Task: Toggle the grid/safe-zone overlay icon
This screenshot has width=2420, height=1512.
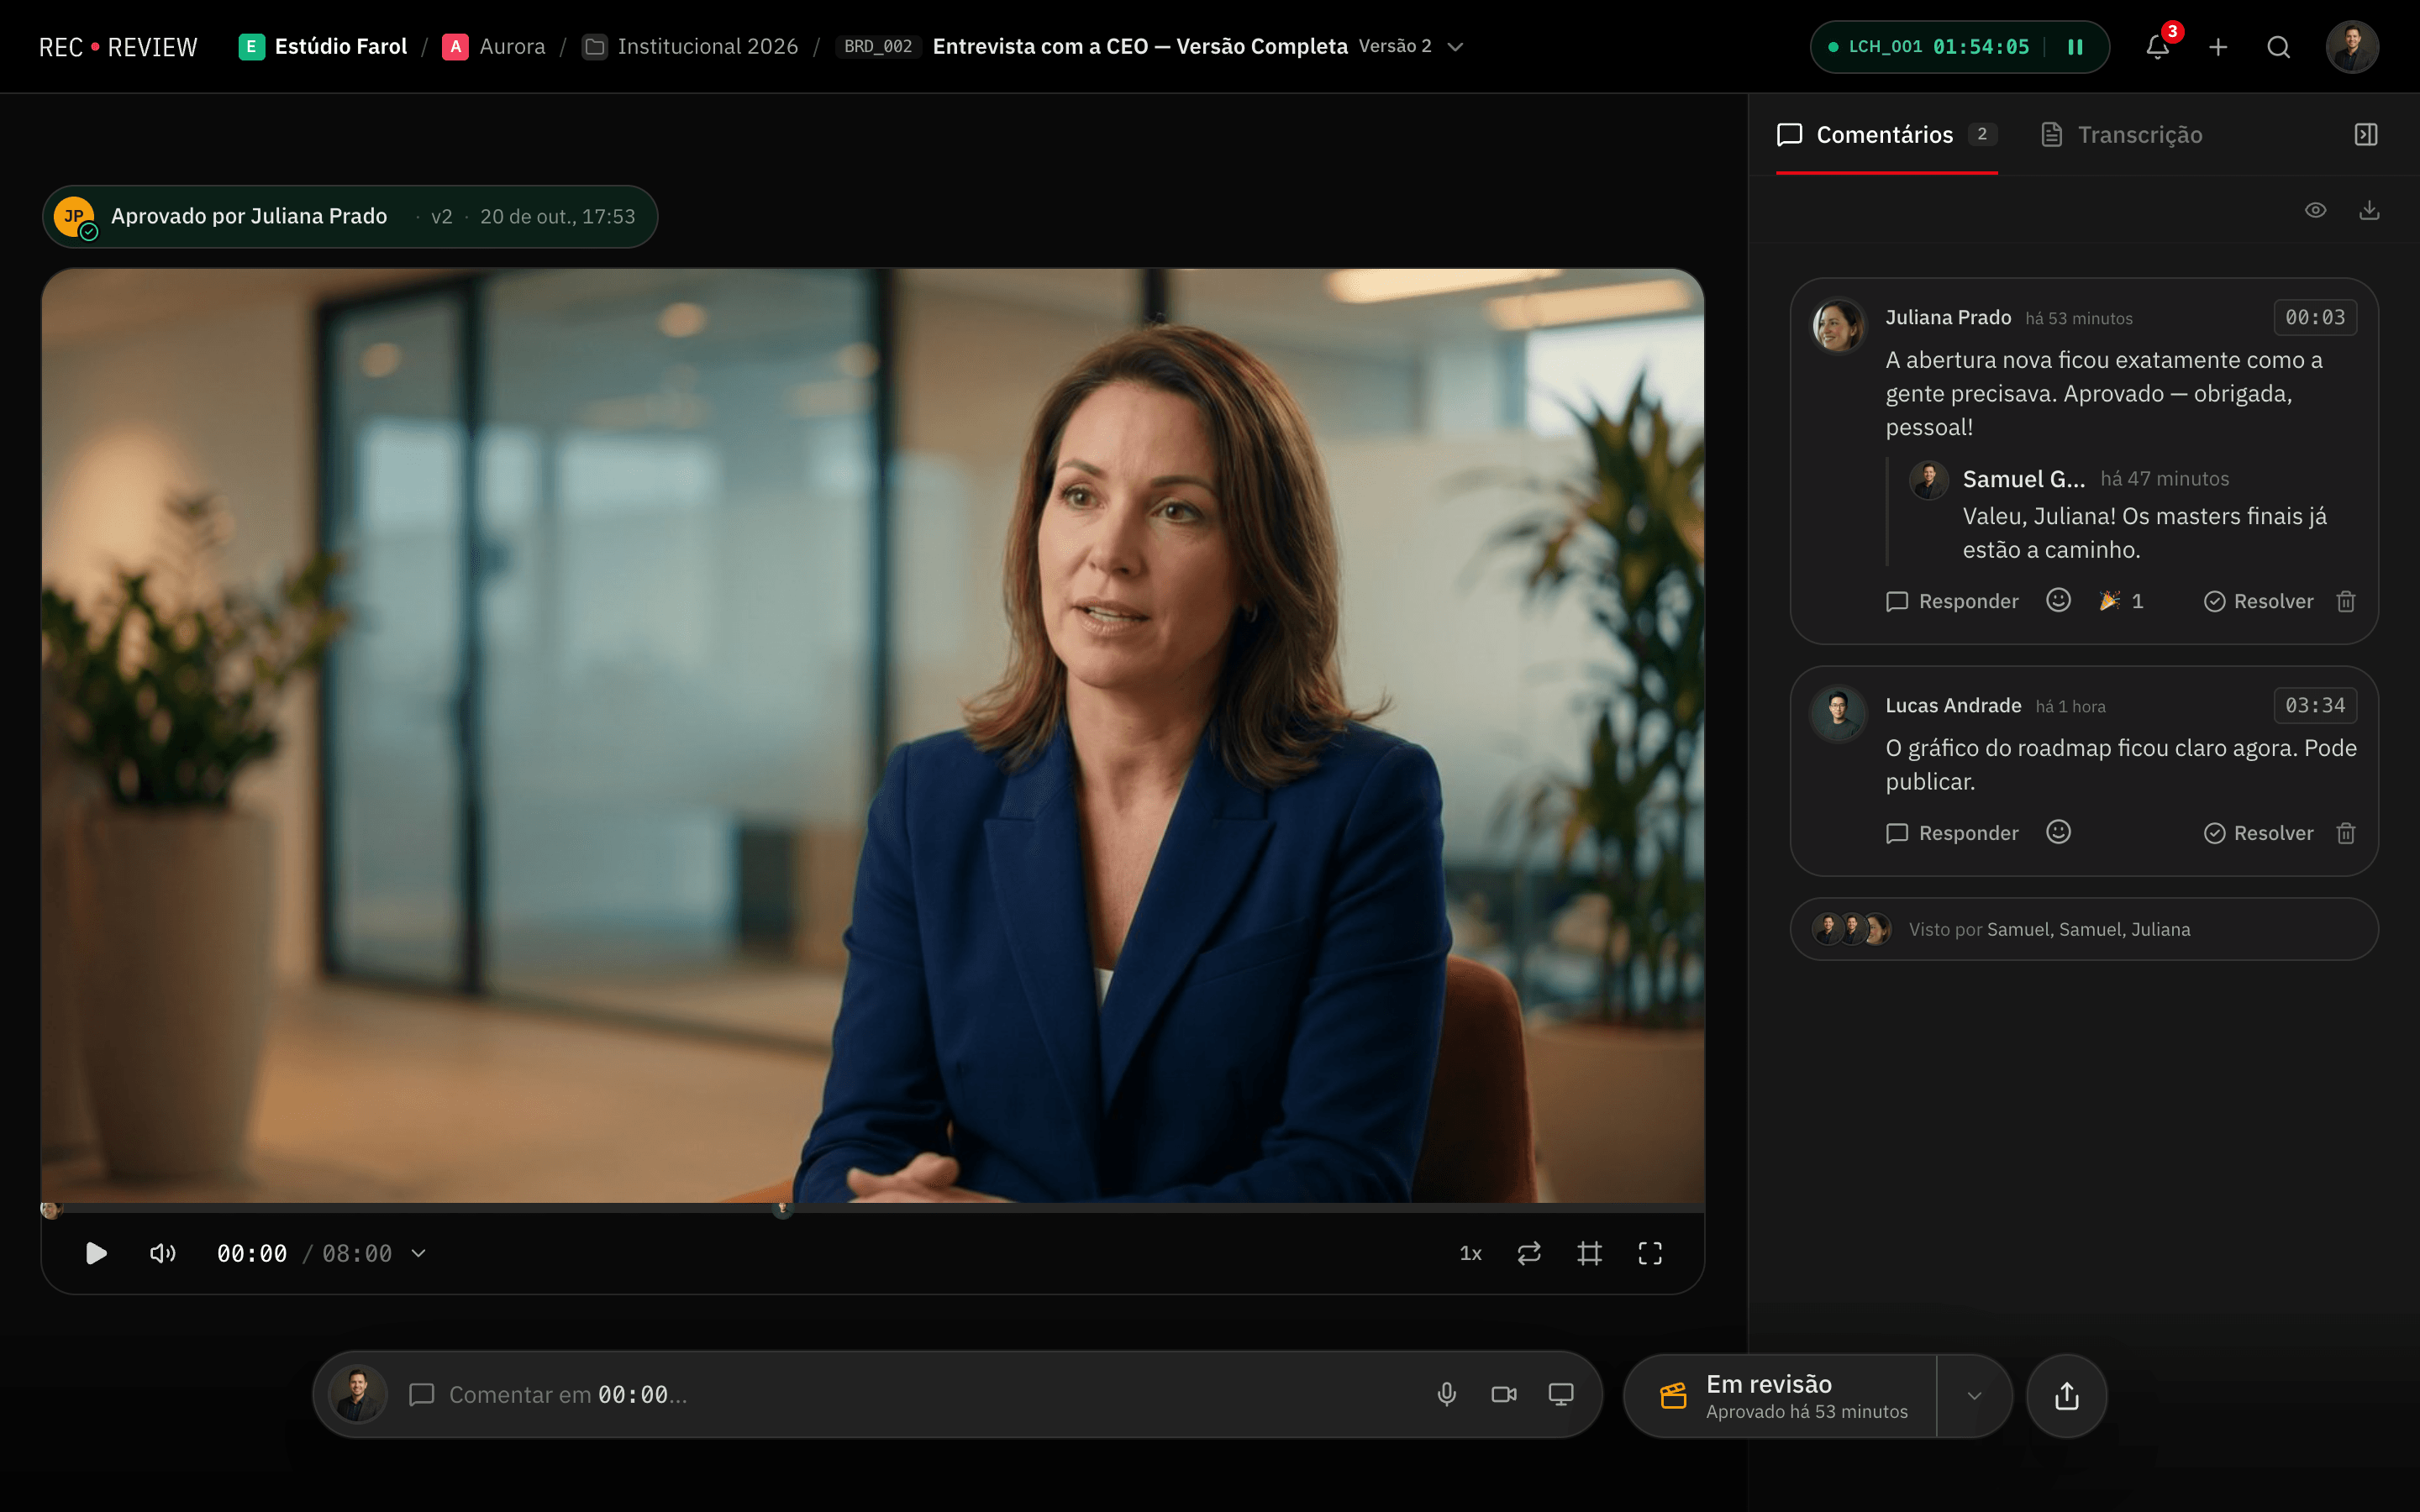Action: click(x=1589, y=1253)
